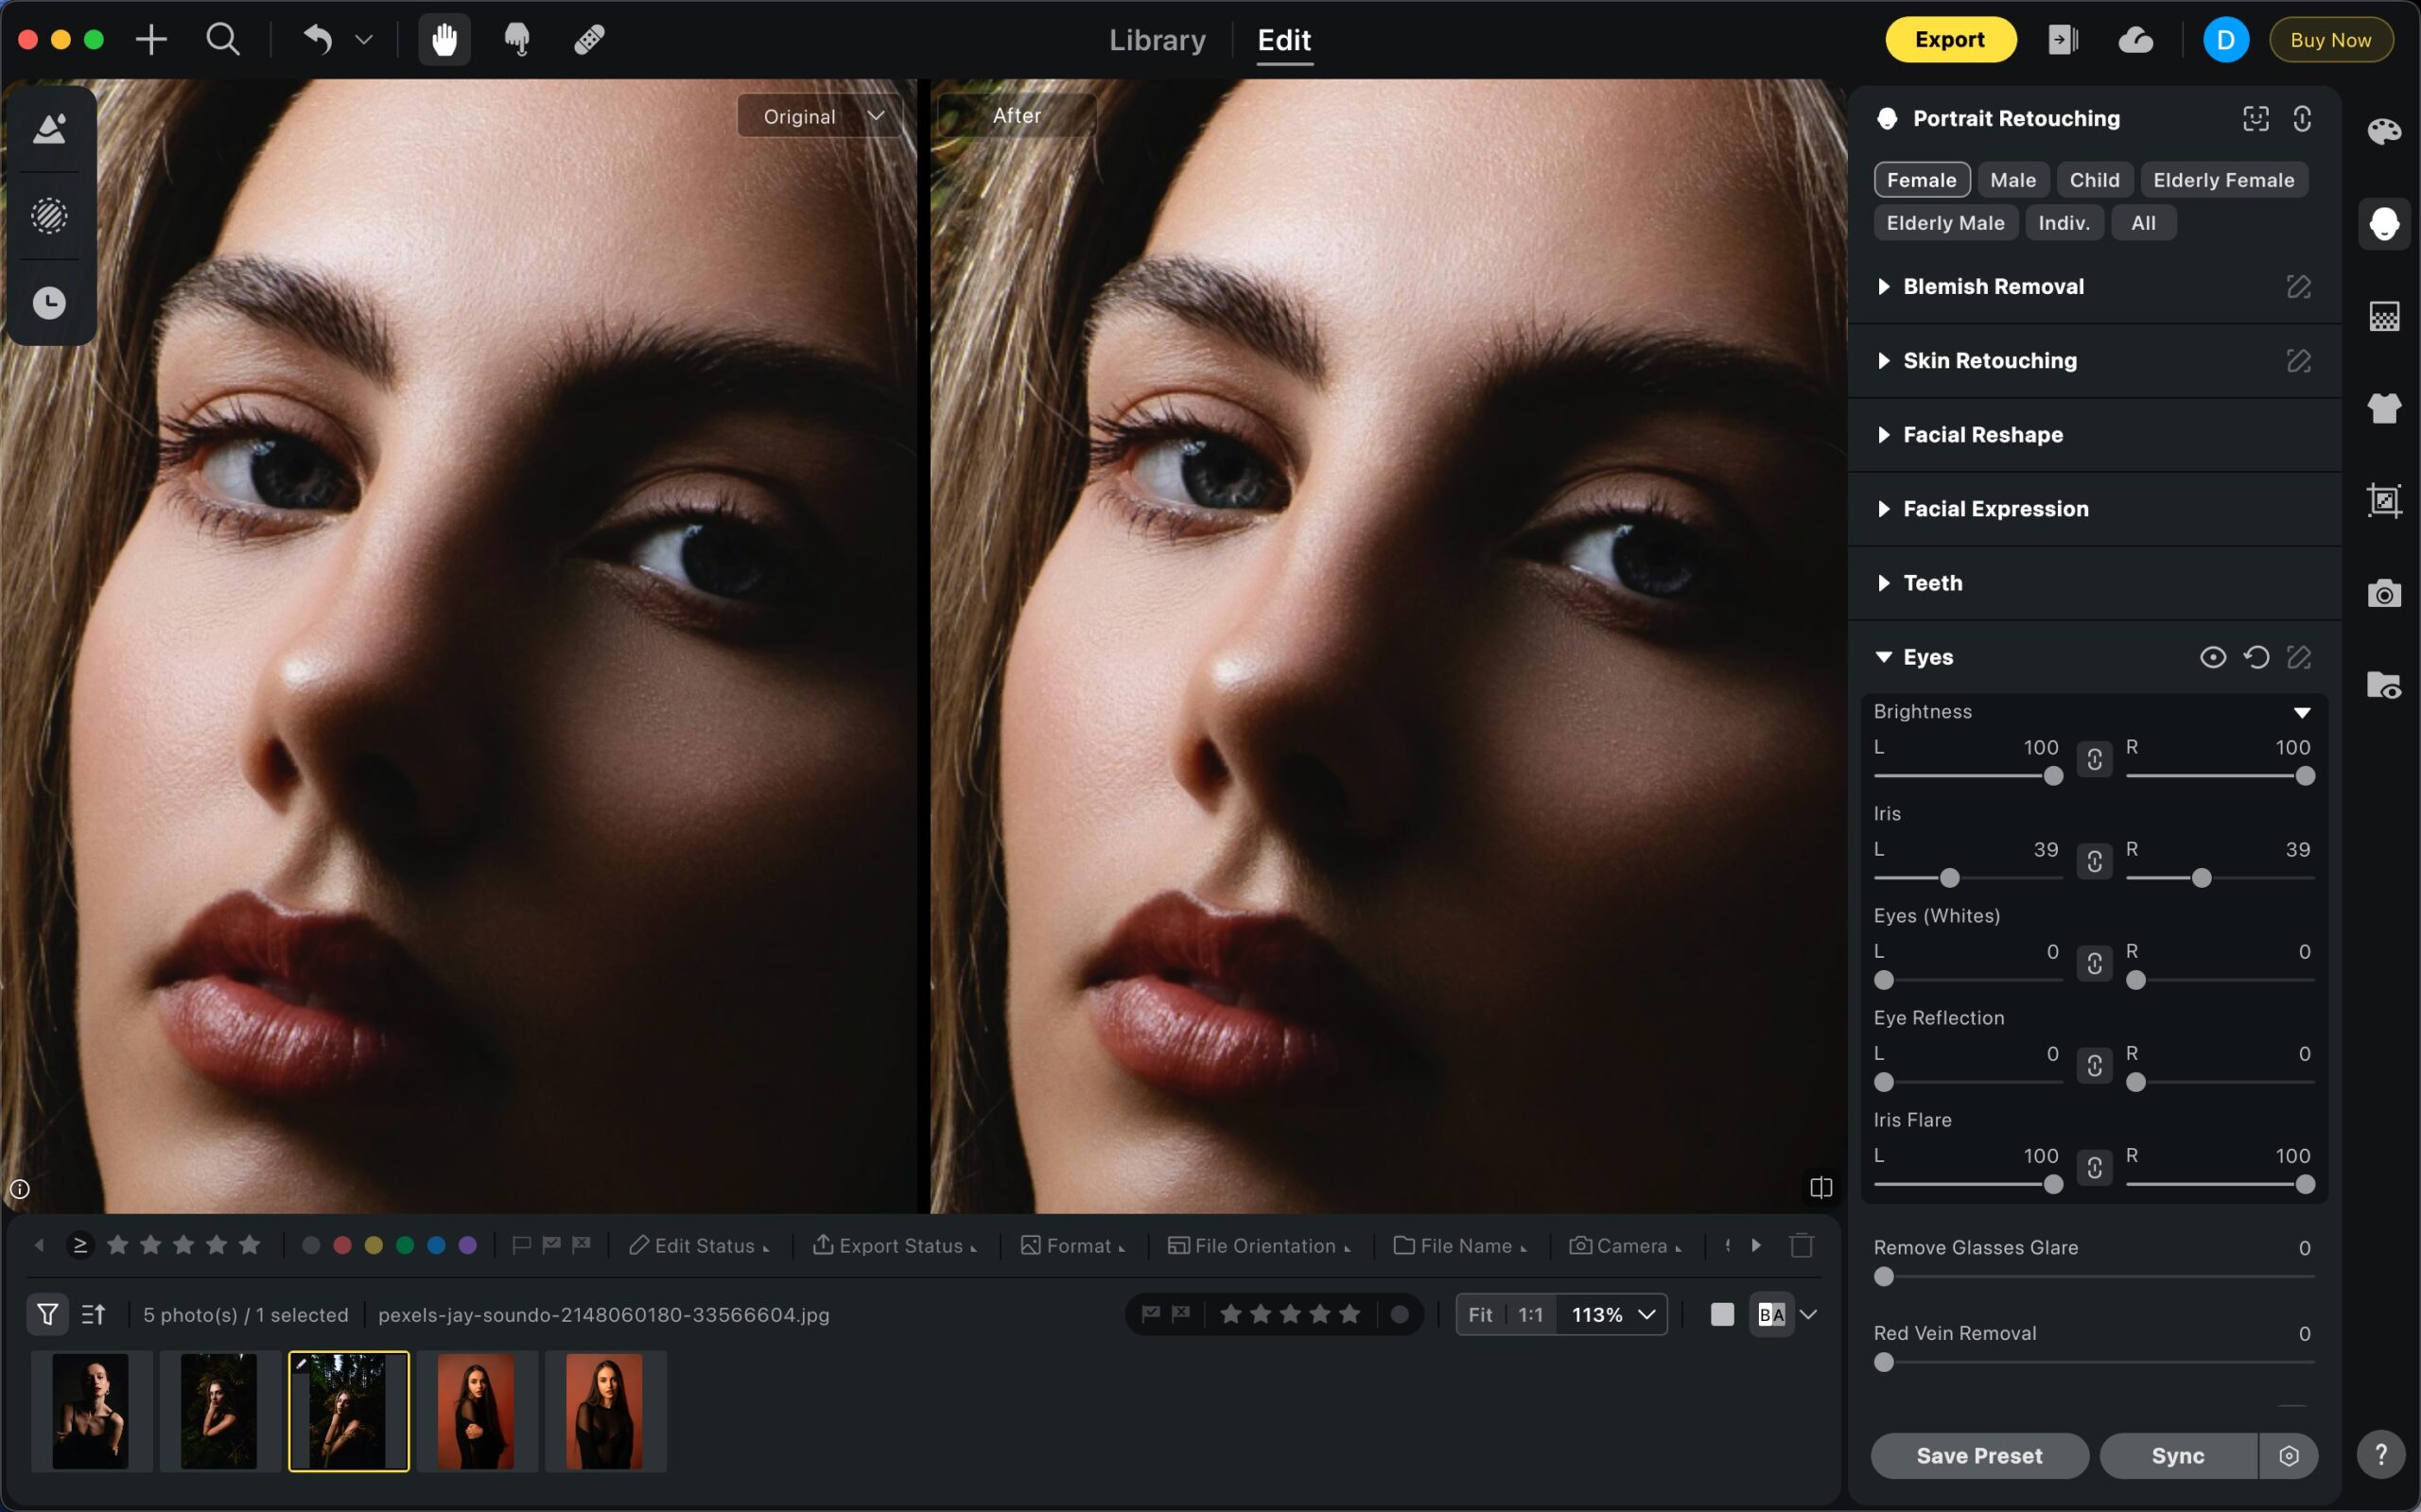
Task: Open the clothing shirt tool panel
Action: tap(2384, 408)
